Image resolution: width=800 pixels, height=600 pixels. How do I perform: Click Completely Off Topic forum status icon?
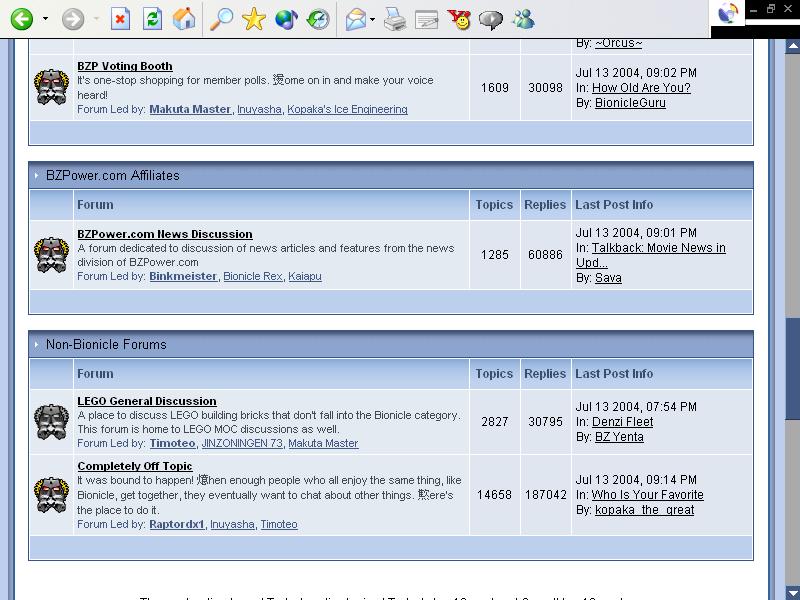pos(51,494)
